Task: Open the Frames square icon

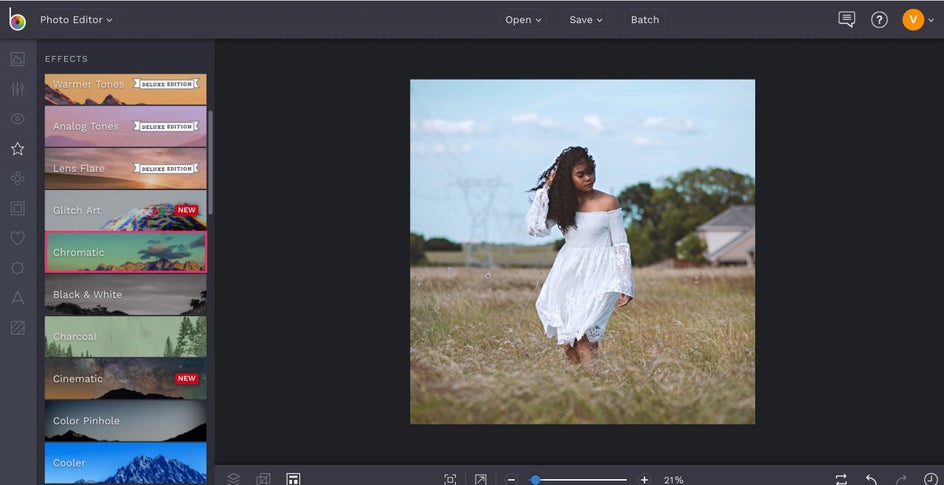Action: 17,208
